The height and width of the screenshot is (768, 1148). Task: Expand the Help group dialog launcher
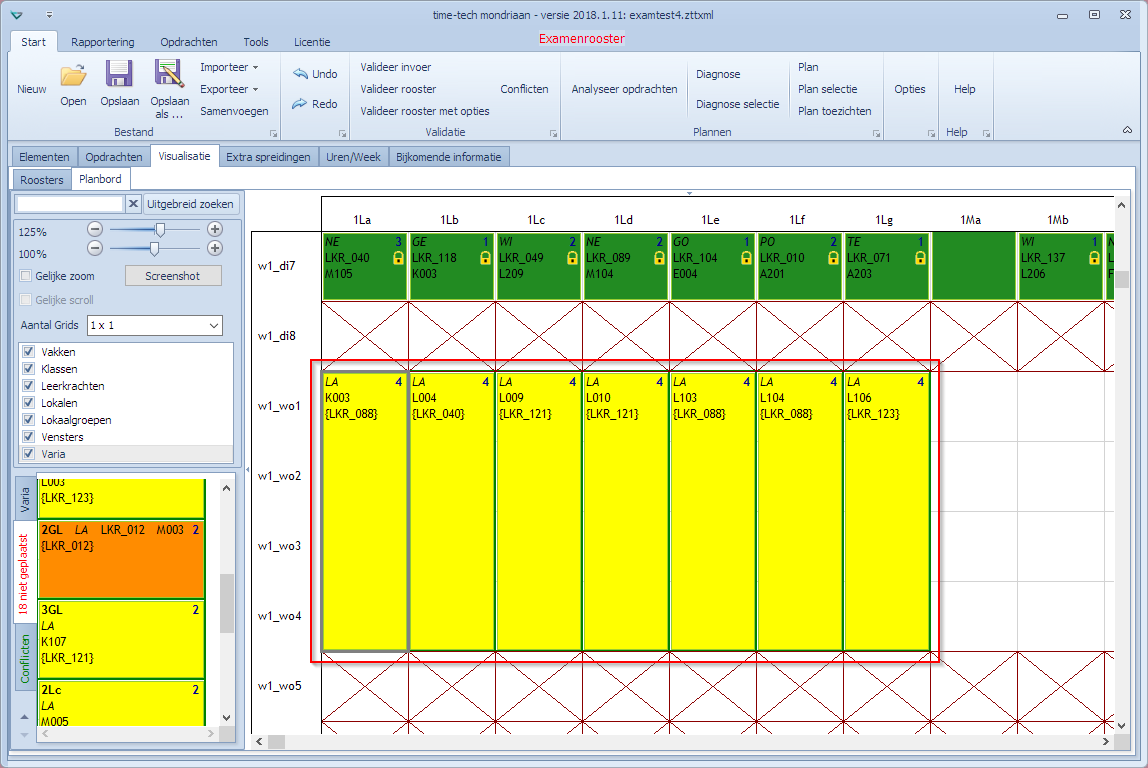point(986,134)
